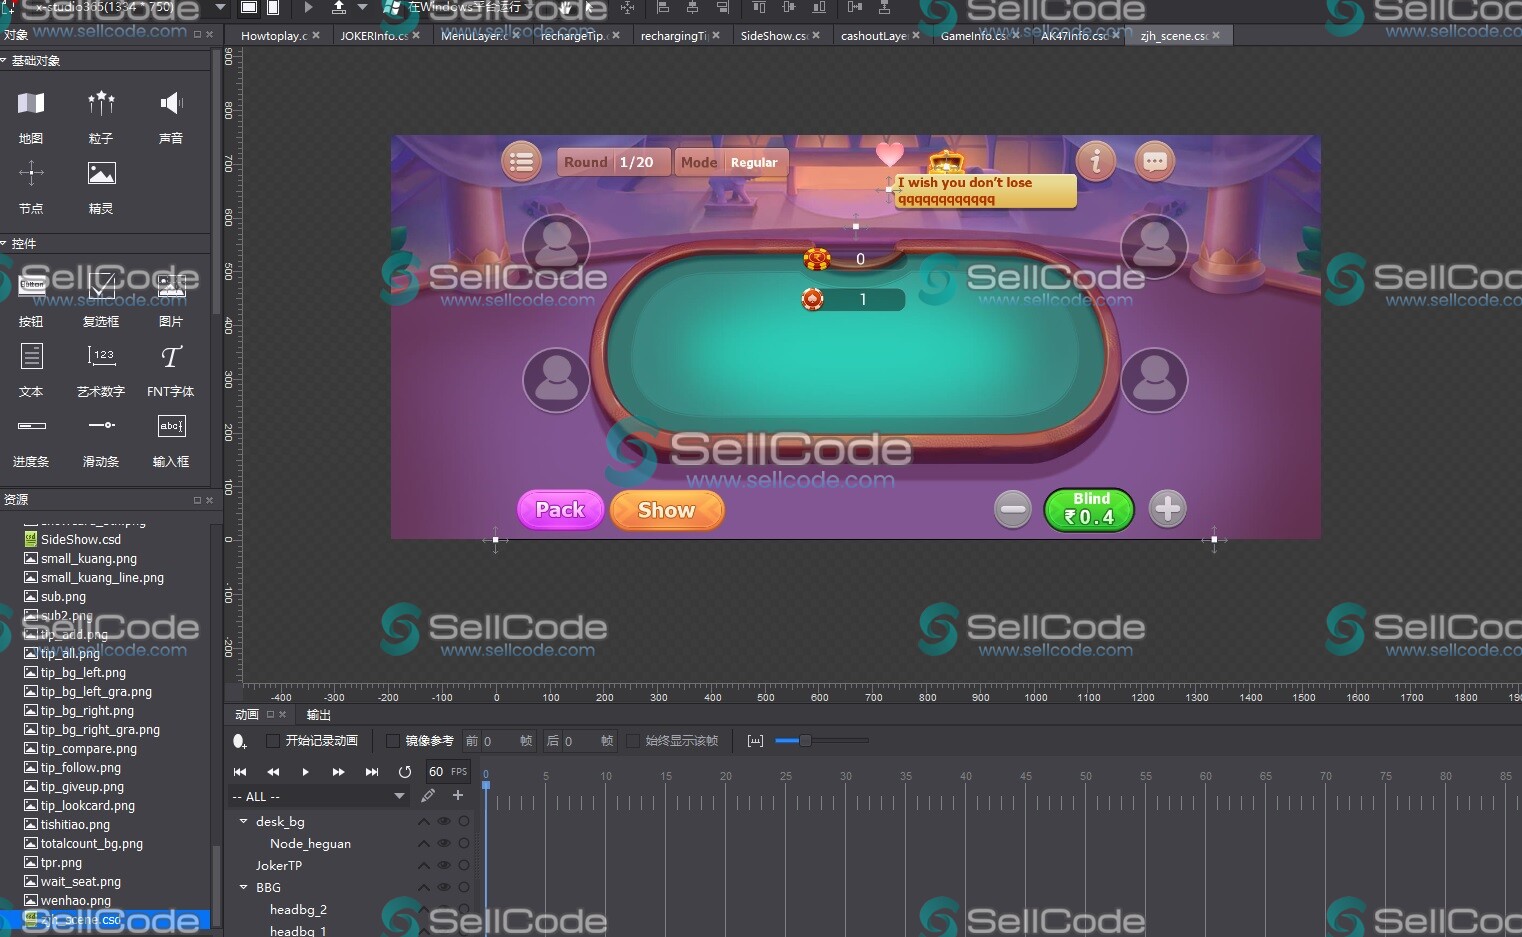Select the Map (地图) object icon
Viewport: 1522px width, 937px height.
click(x=31, y=104)
